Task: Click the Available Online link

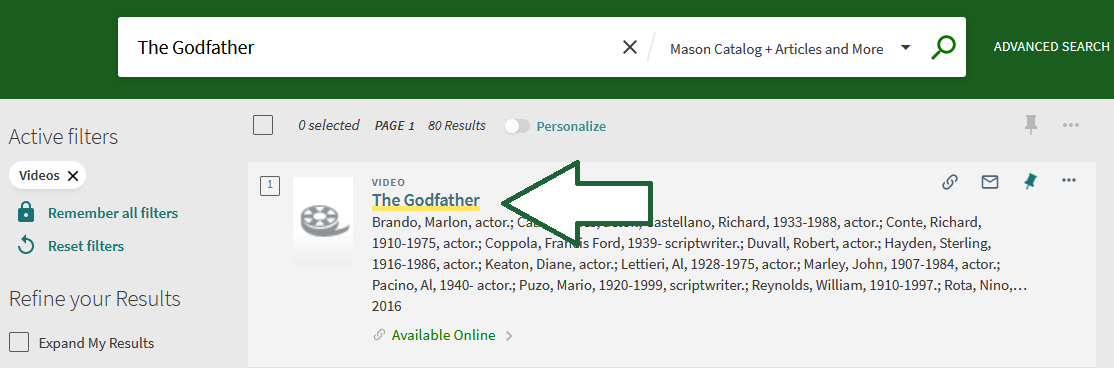Action: 443,335
